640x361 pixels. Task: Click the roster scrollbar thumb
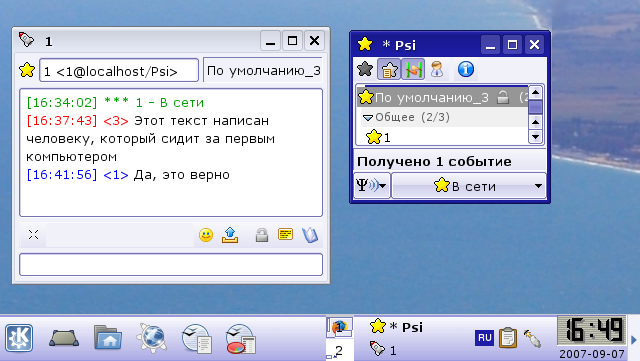click(535, 107)
